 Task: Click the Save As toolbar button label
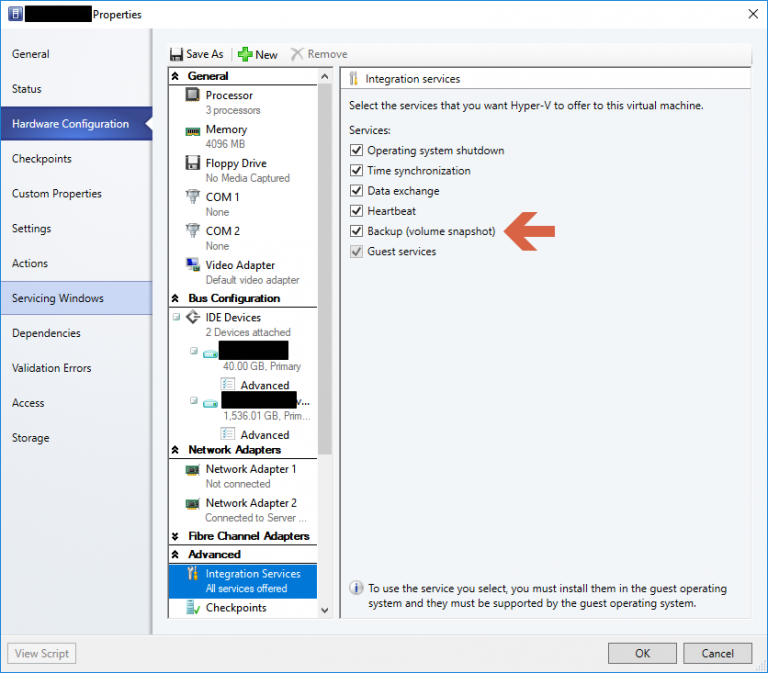[205, 54]
